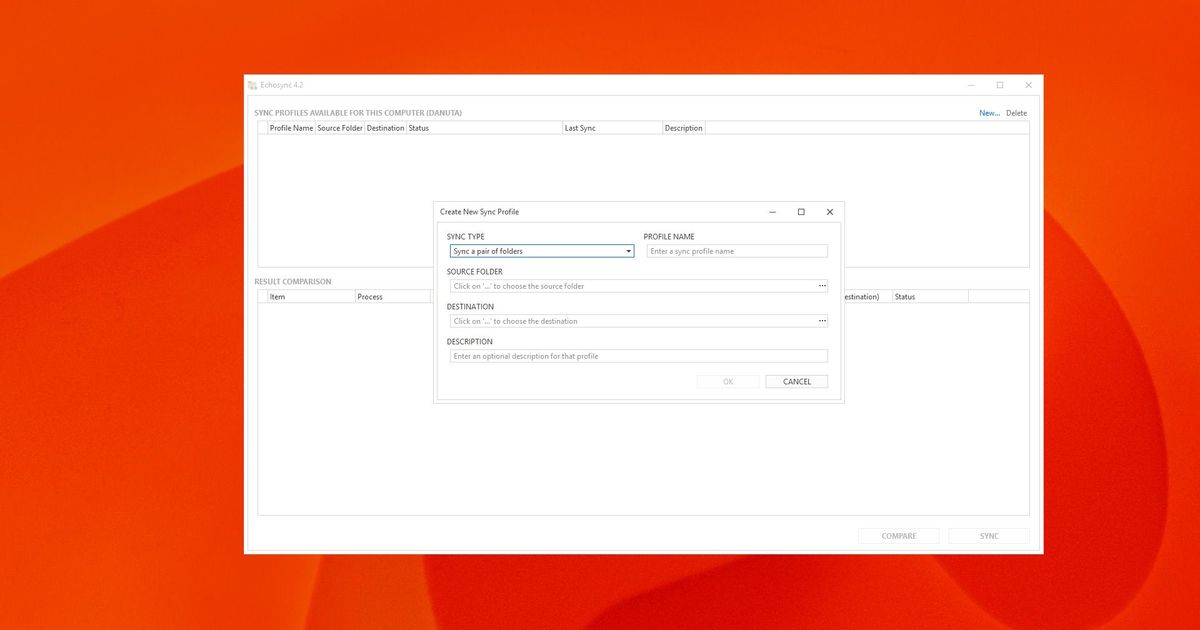Click the Profile Name input field
1200x630 pixels.
737,250
